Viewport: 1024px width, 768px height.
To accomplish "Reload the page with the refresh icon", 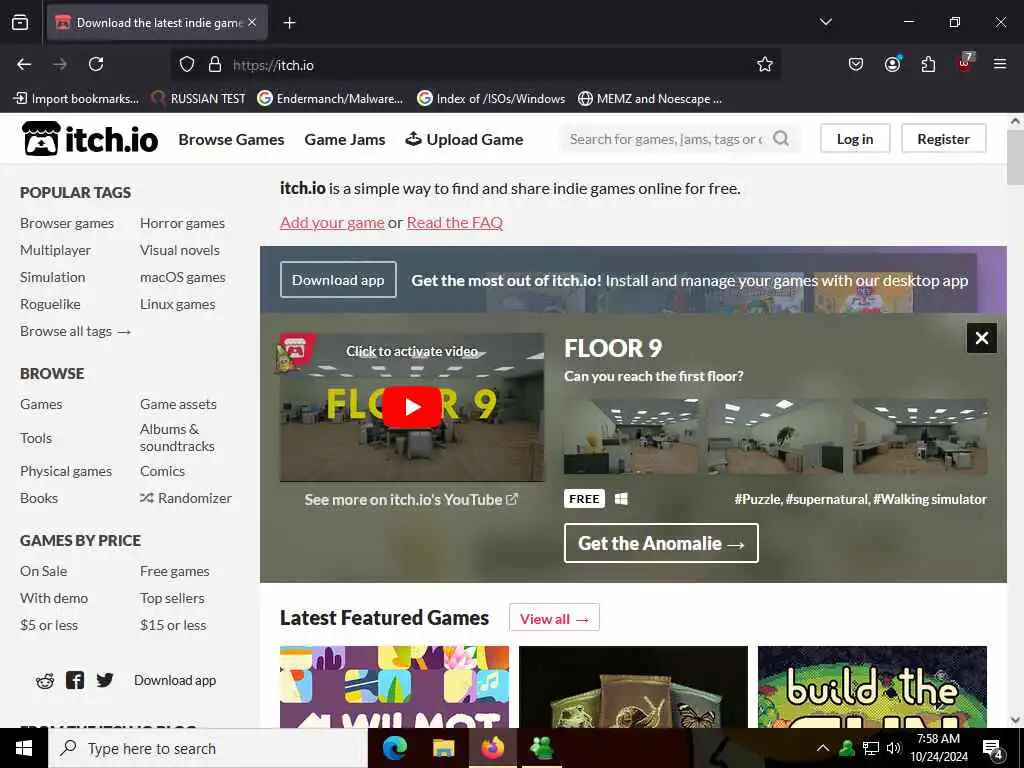I will click(x=96, y=64).
